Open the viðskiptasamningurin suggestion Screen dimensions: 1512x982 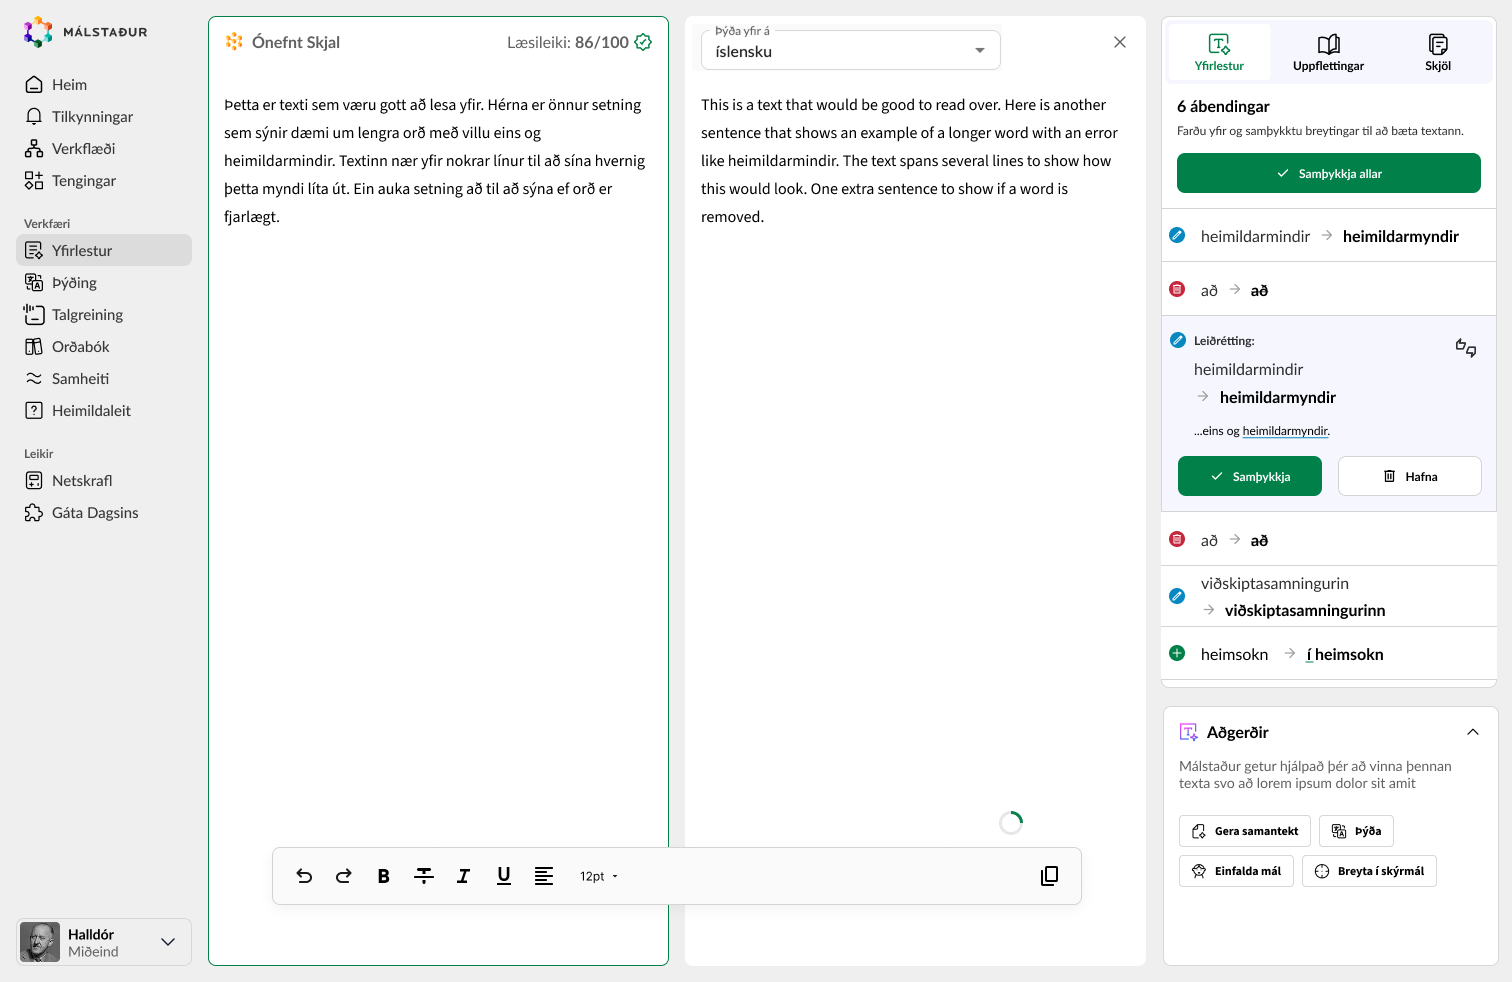[x=1329, y=597]
